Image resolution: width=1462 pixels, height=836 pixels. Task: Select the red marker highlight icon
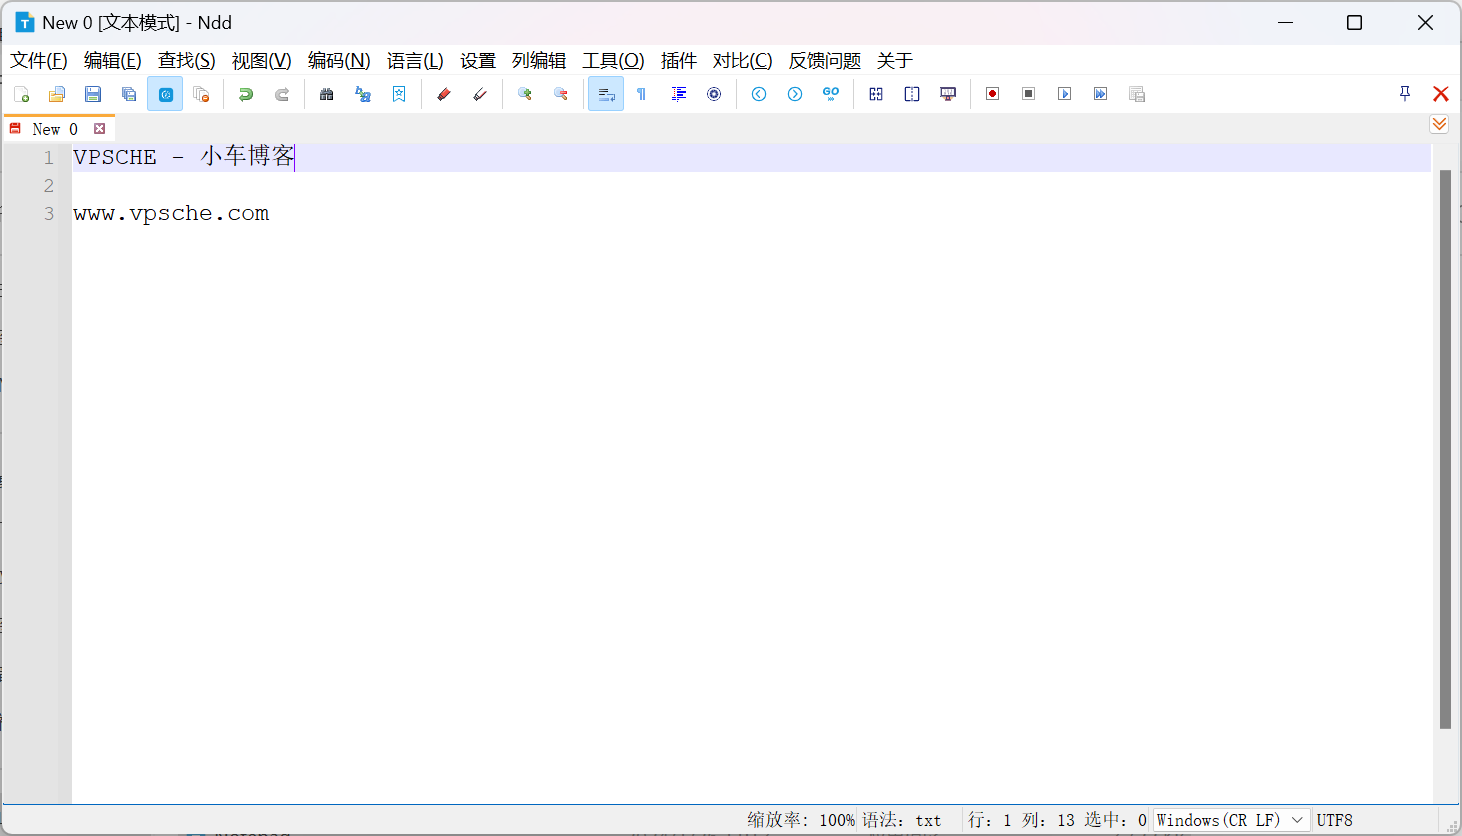click(444, 94)
